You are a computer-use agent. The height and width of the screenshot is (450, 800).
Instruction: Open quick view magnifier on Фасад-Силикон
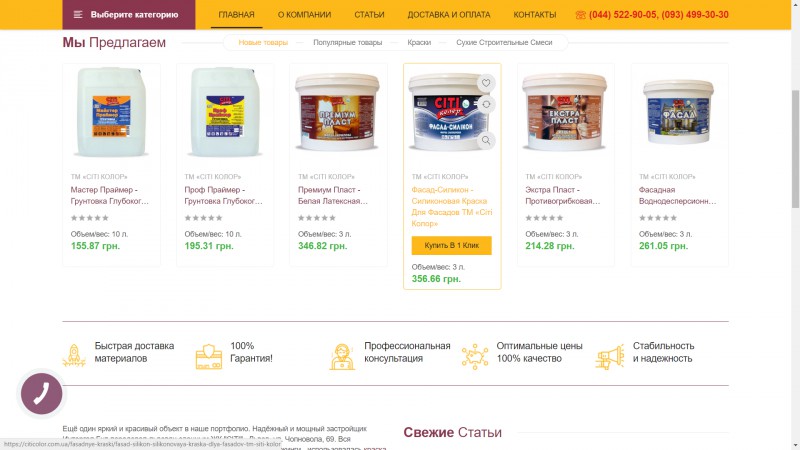pos(486,140)
